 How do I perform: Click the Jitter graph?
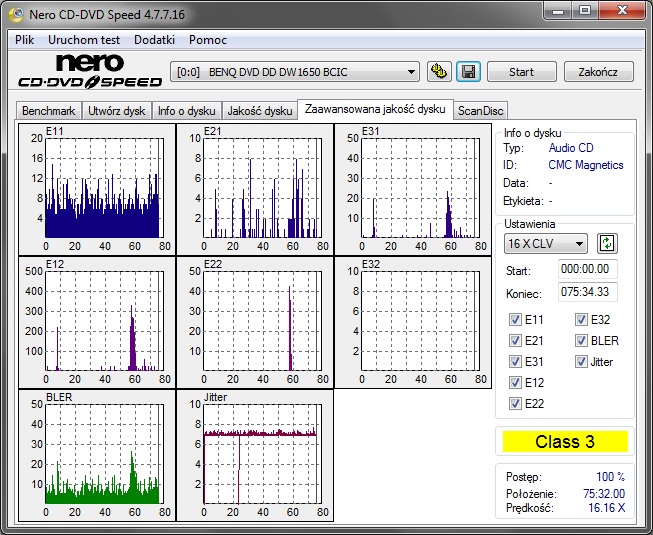coord(255,455)
